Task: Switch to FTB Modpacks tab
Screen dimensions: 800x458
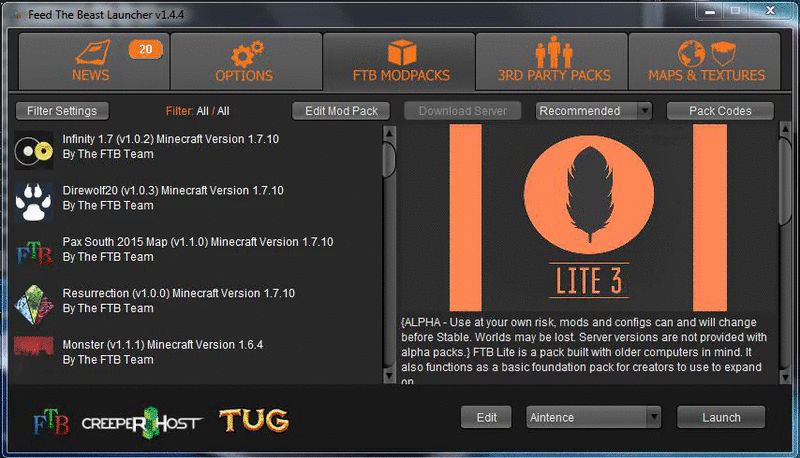Action: 399,62
